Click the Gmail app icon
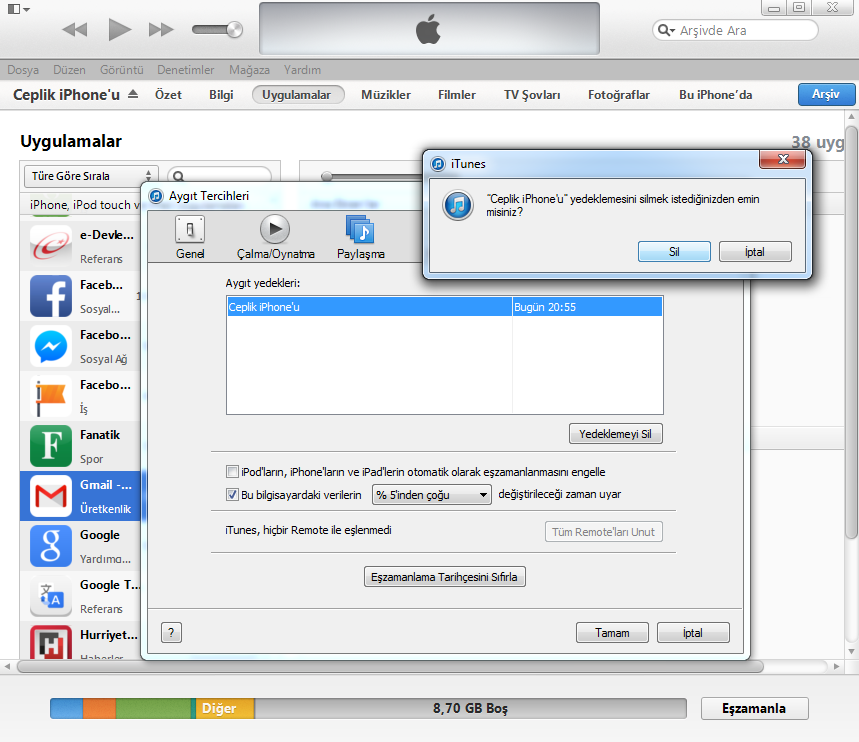 (x=51, y=496)
